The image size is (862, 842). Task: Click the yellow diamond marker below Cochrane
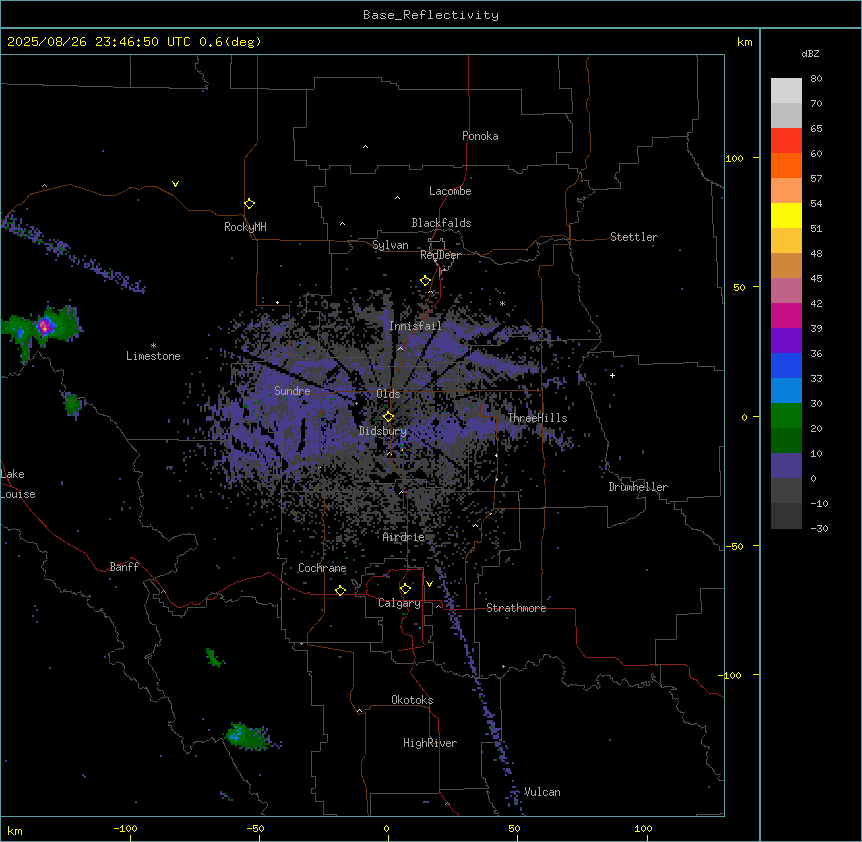pyautogui.click(x=340, y=590)
